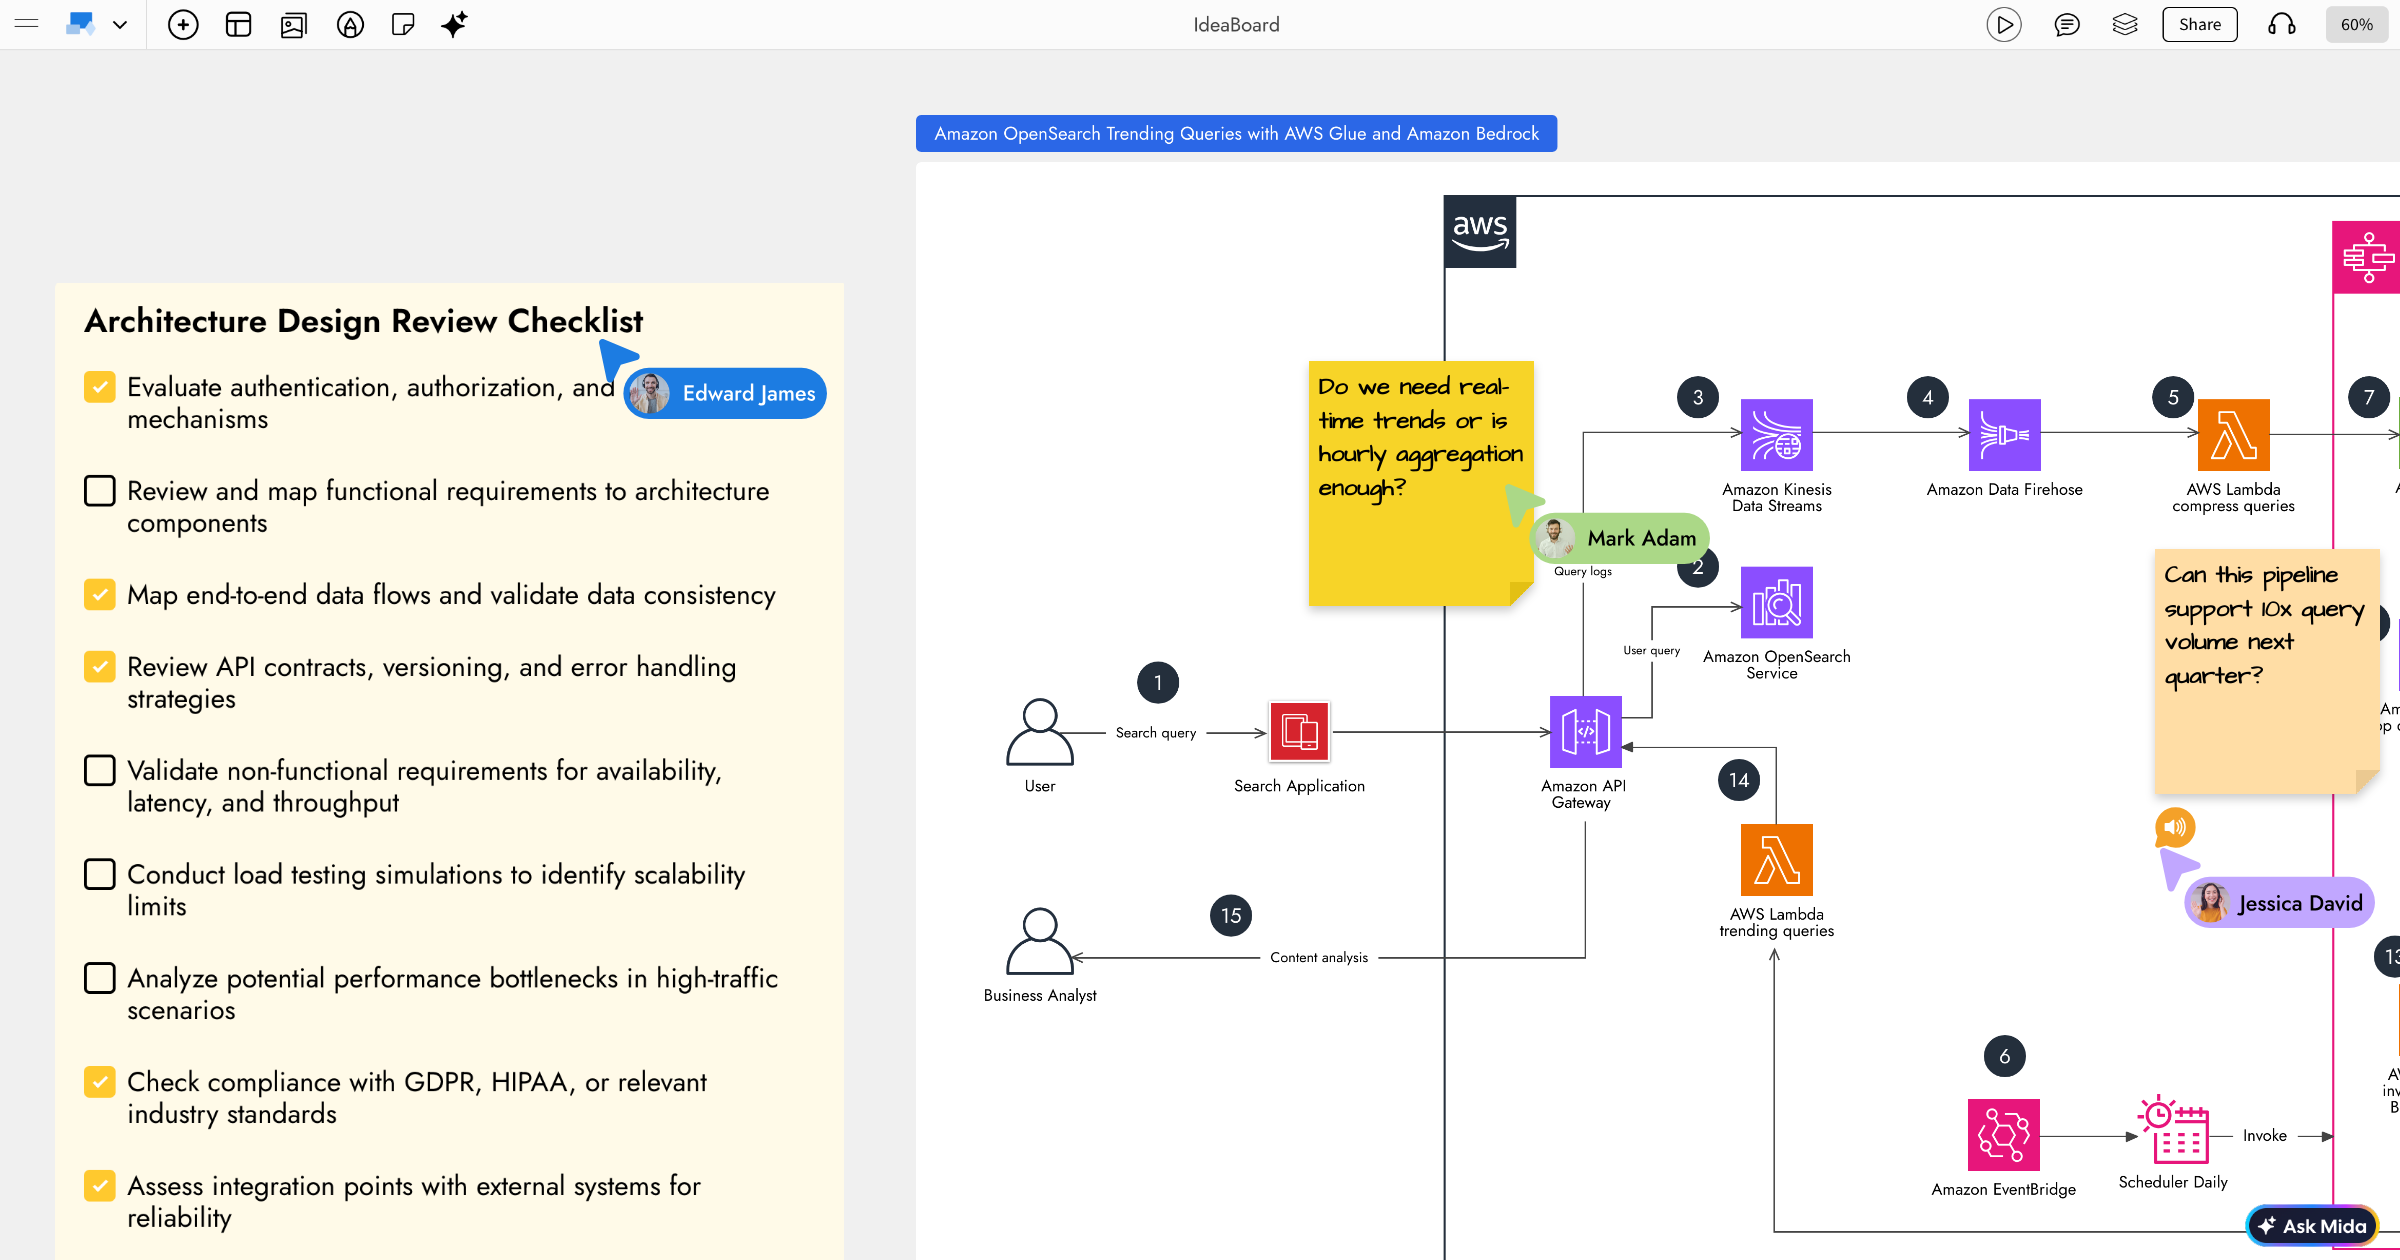This screenshot has height=1260, width=2400.
Task: Uncheck Review API contracts item
Action: pyautogui.click(x=99, y=667)
